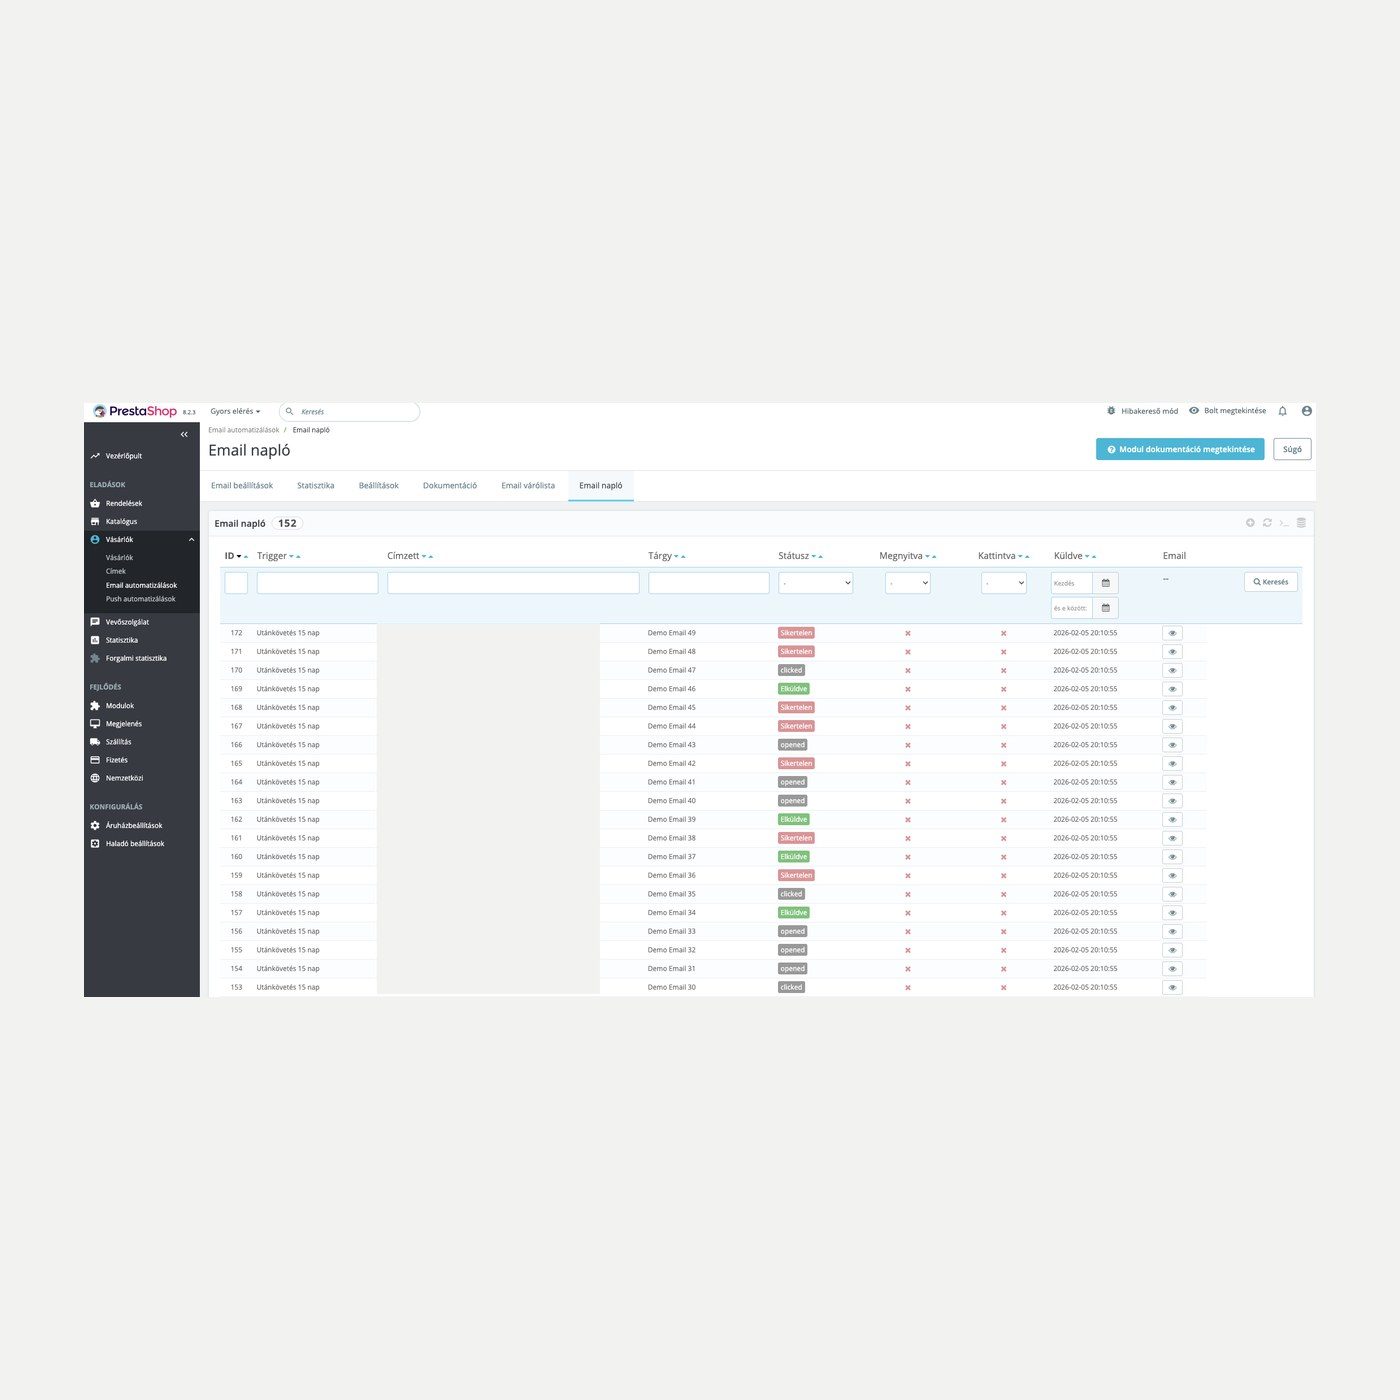
Task: Click the Keresés filter button
Action: (1271, 582)
